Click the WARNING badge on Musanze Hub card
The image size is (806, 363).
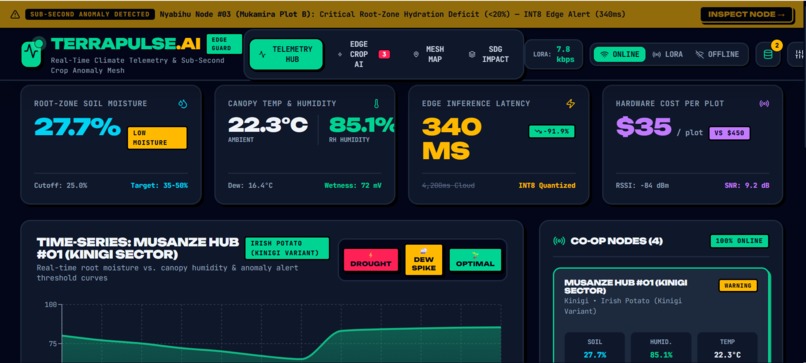pyautogui.click(x=738, y=285)
